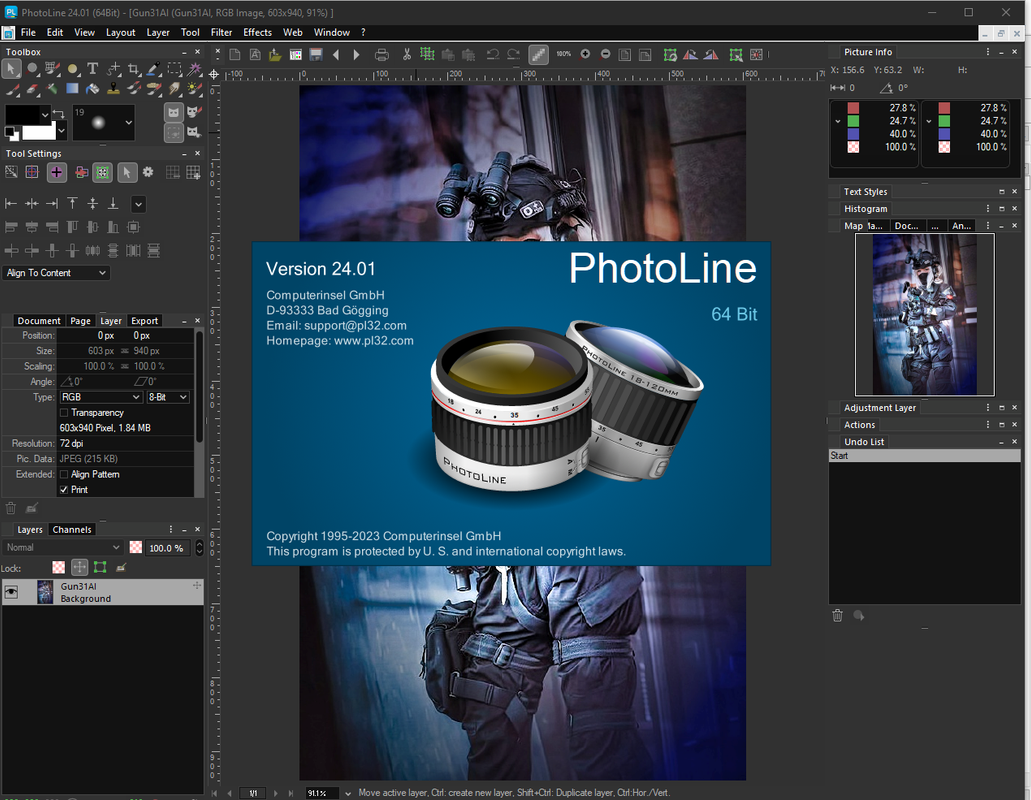Select the arrow Layer tool in Toolbox

pos(11,68)
